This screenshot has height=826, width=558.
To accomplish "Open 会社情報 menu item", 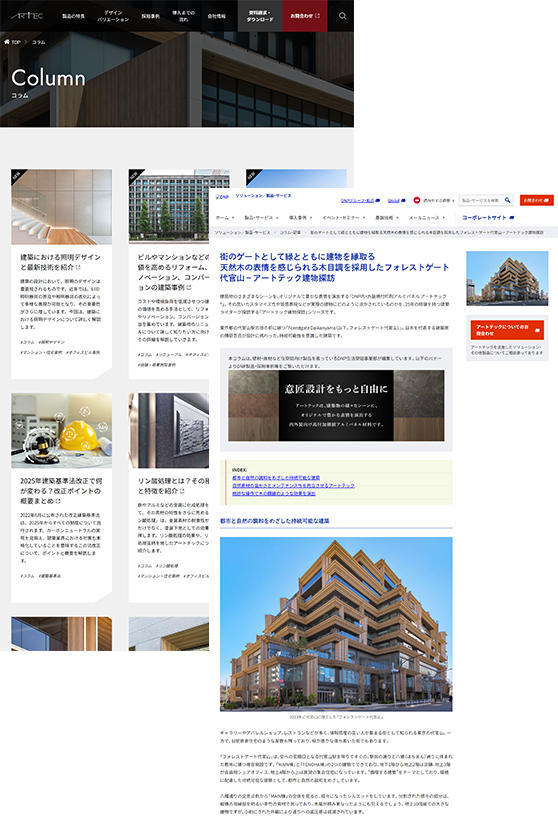I will pos(216,16).
